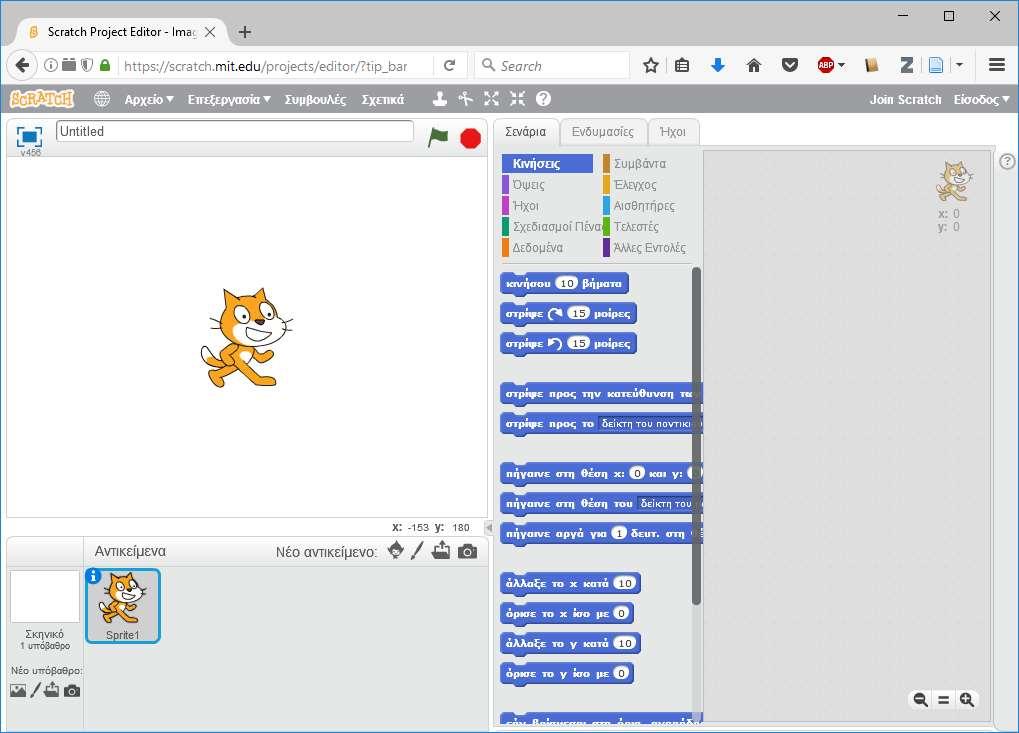Upload sprite from file icon
Viewport: 1019px width, 733px height.
tap(441, 550)
